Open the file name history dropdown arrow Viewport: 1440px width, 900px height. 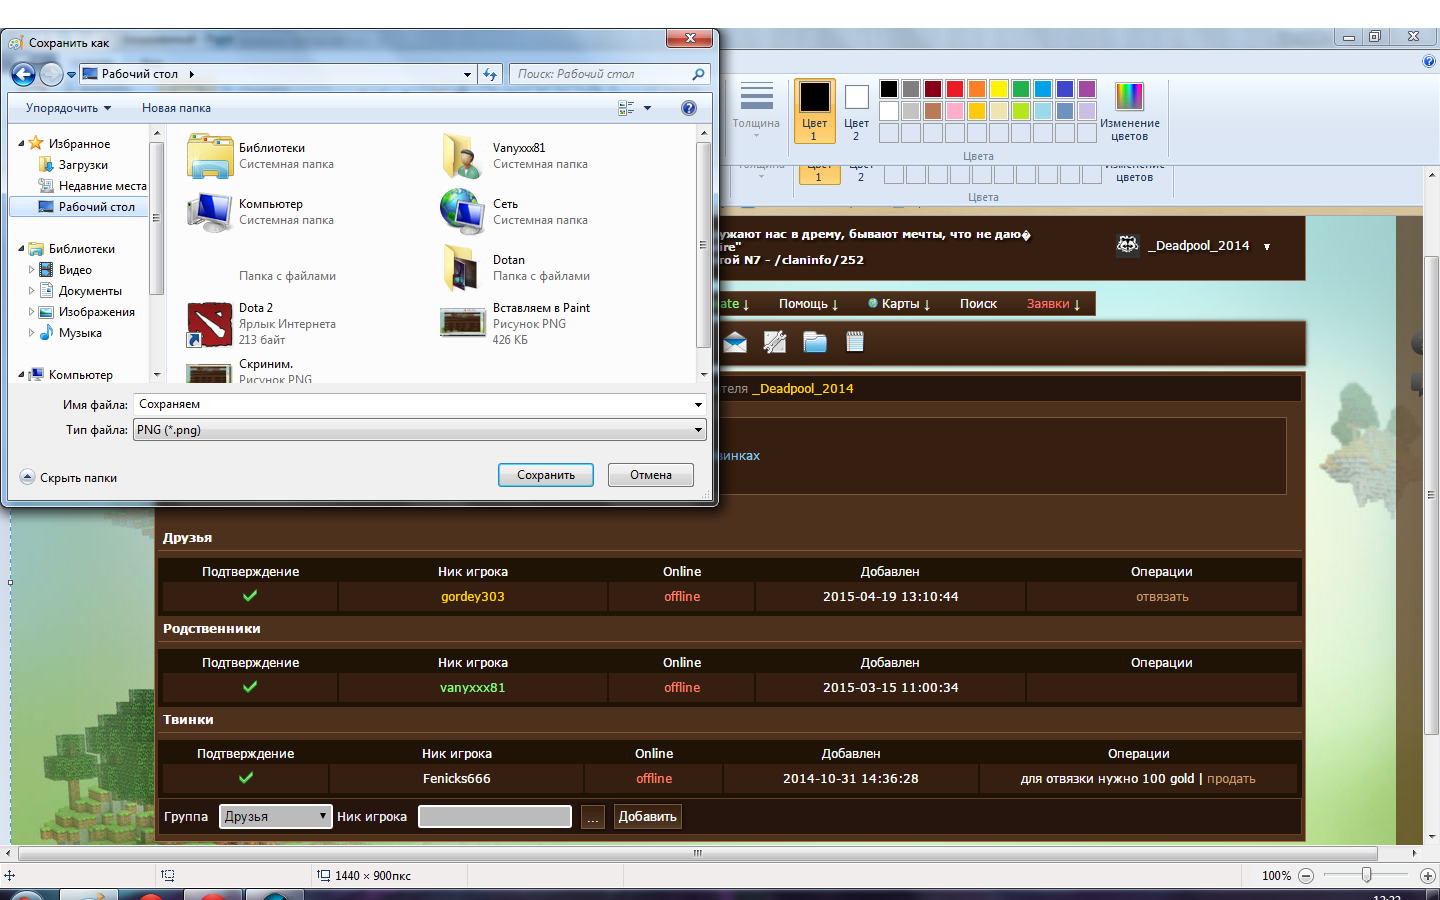point(698,405)
